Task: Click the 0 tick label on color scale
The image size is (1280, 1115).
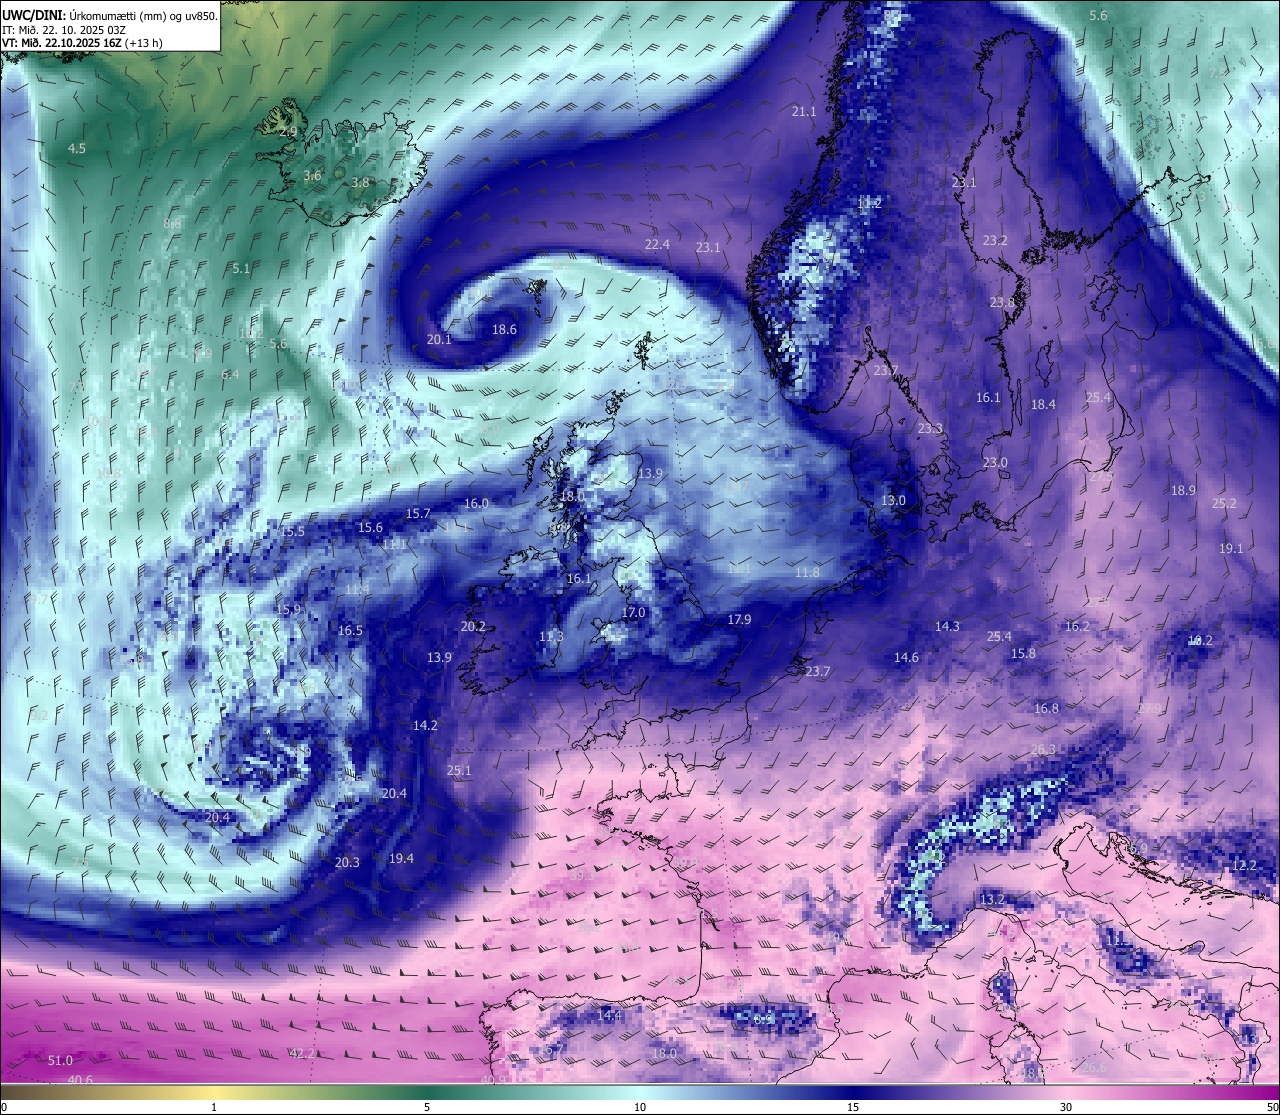Action: pyautogui.click(x=4, y=1107)
